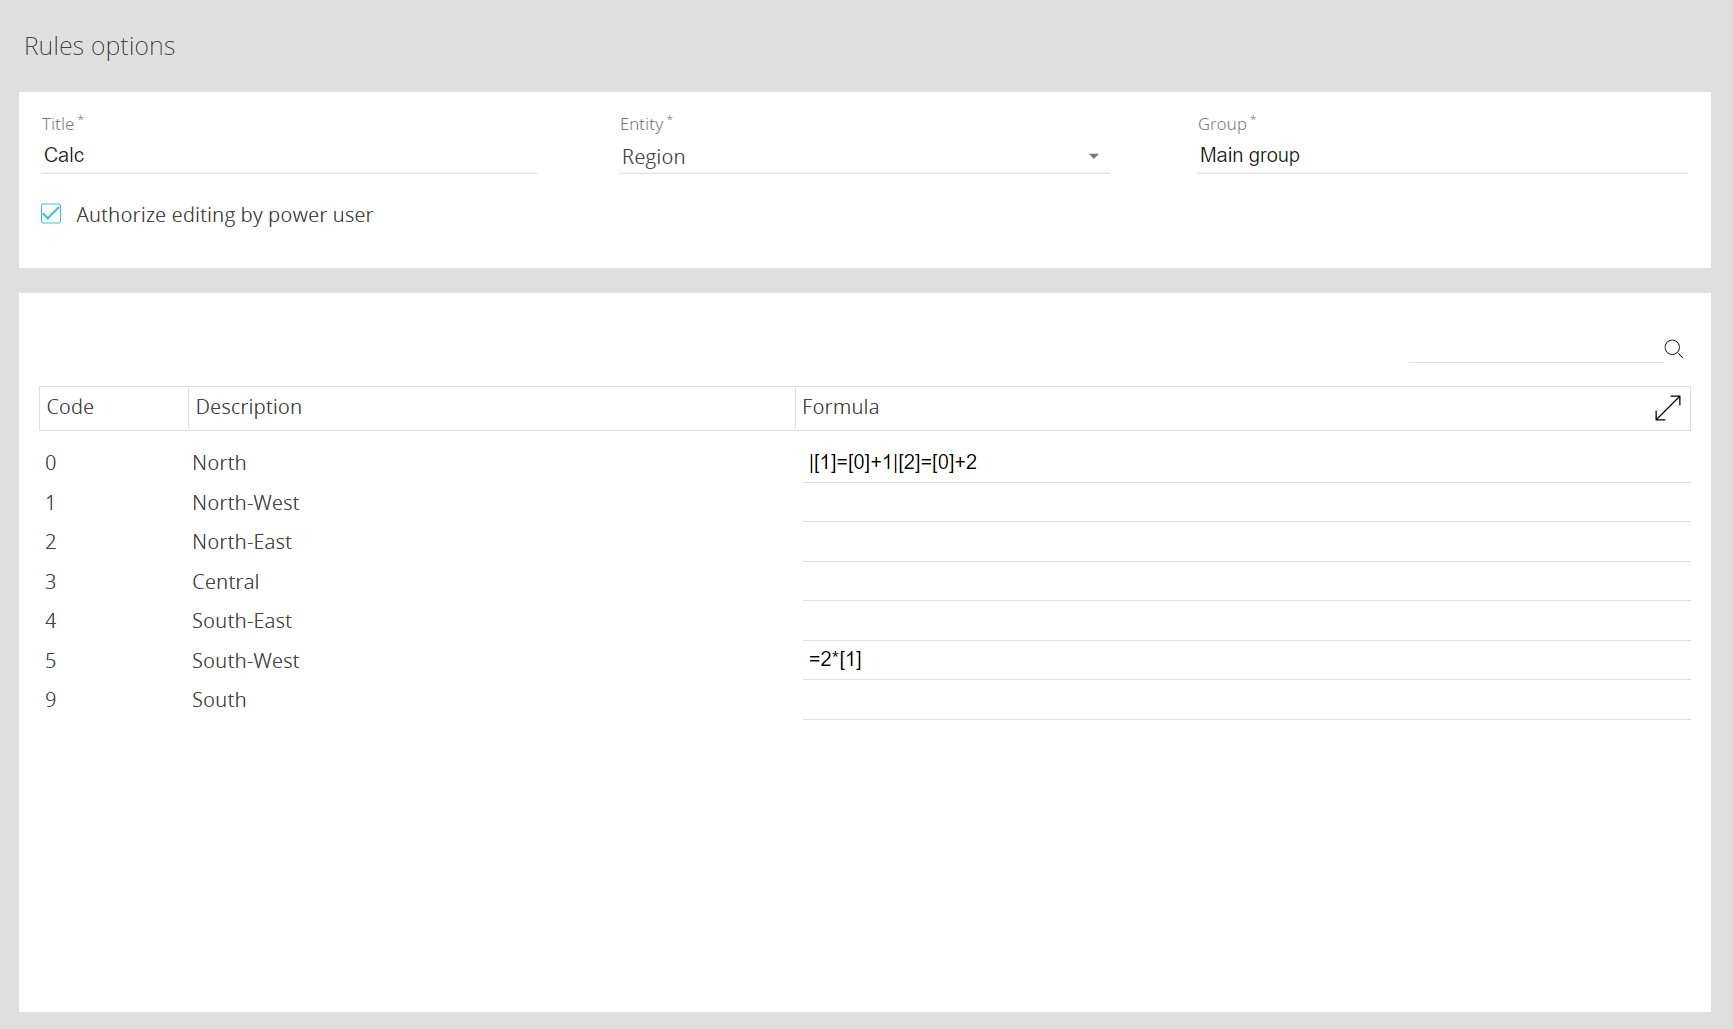Click the North-West formula field
The image size is (1733, 1029).
click(1245, 503)
